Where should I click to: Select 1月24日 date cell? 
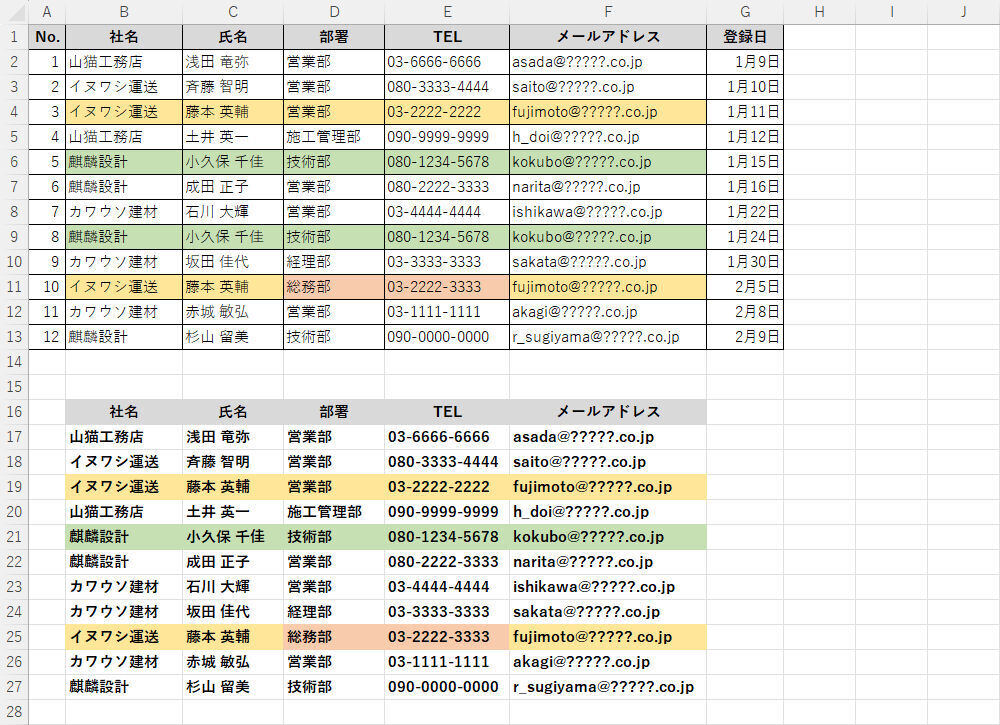745,237
